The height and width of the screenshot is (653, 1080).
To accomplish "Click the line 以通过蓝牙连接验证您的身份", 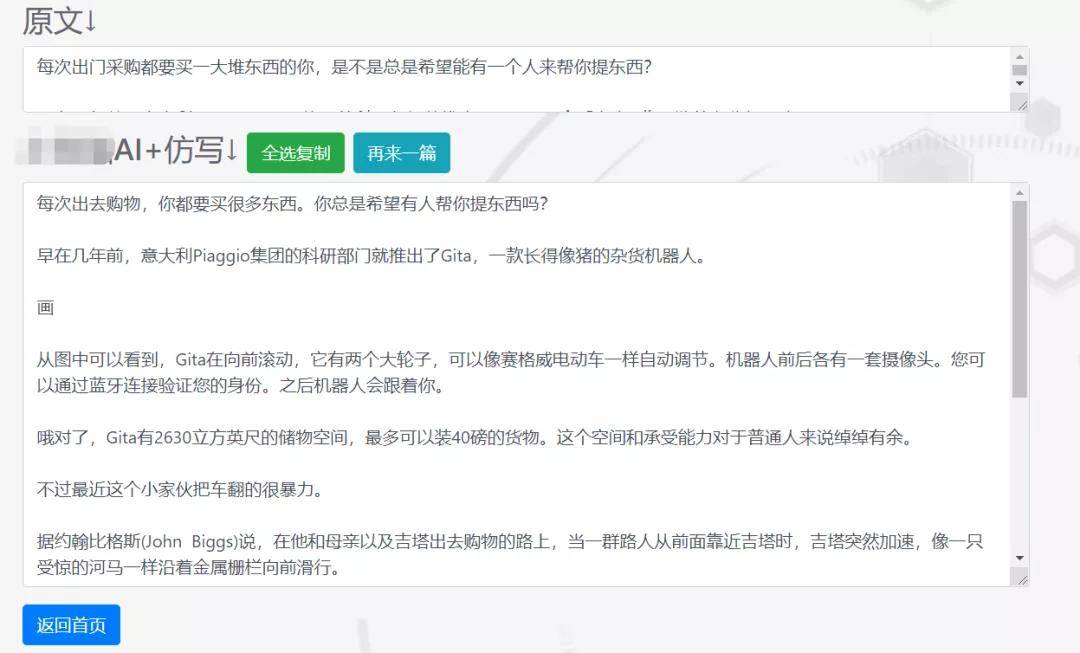I will (240, 386).
